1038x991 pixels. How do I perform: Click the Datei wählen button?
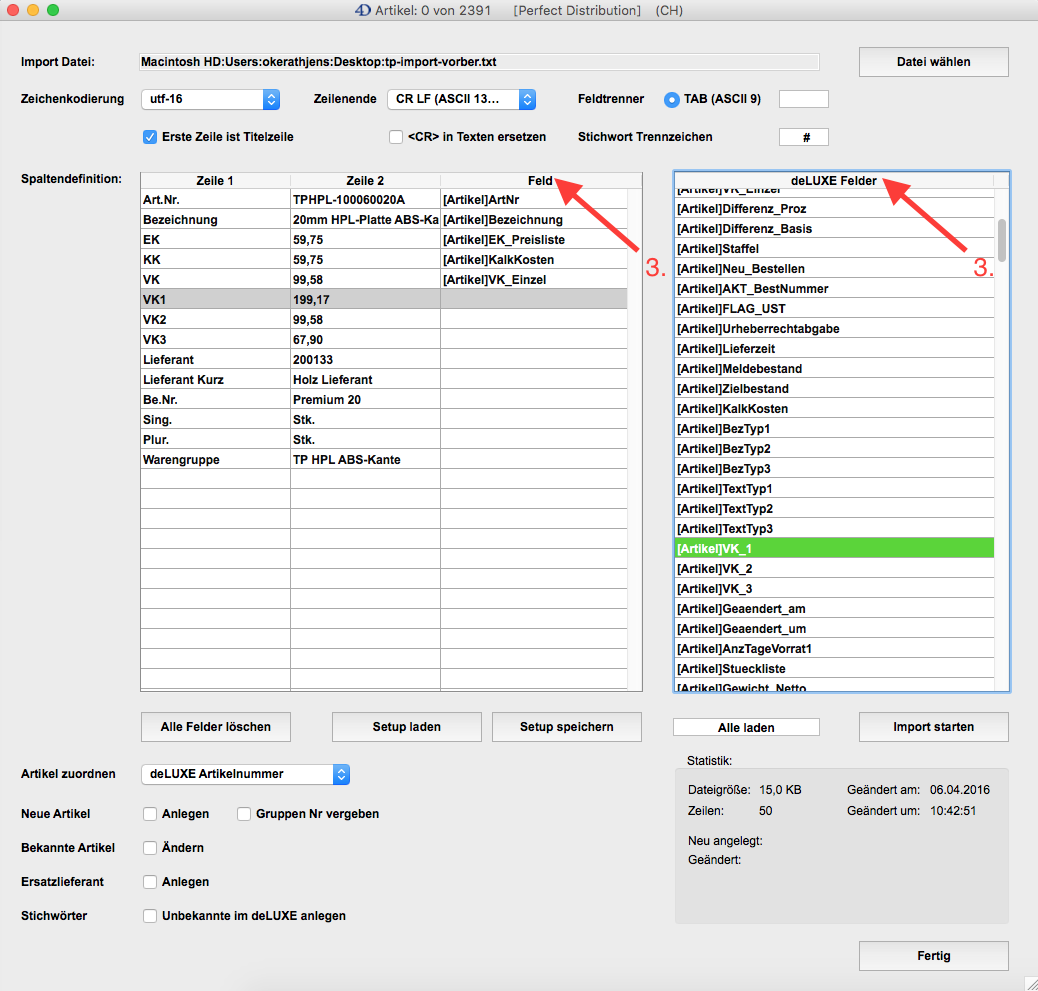tap(933, 62)
